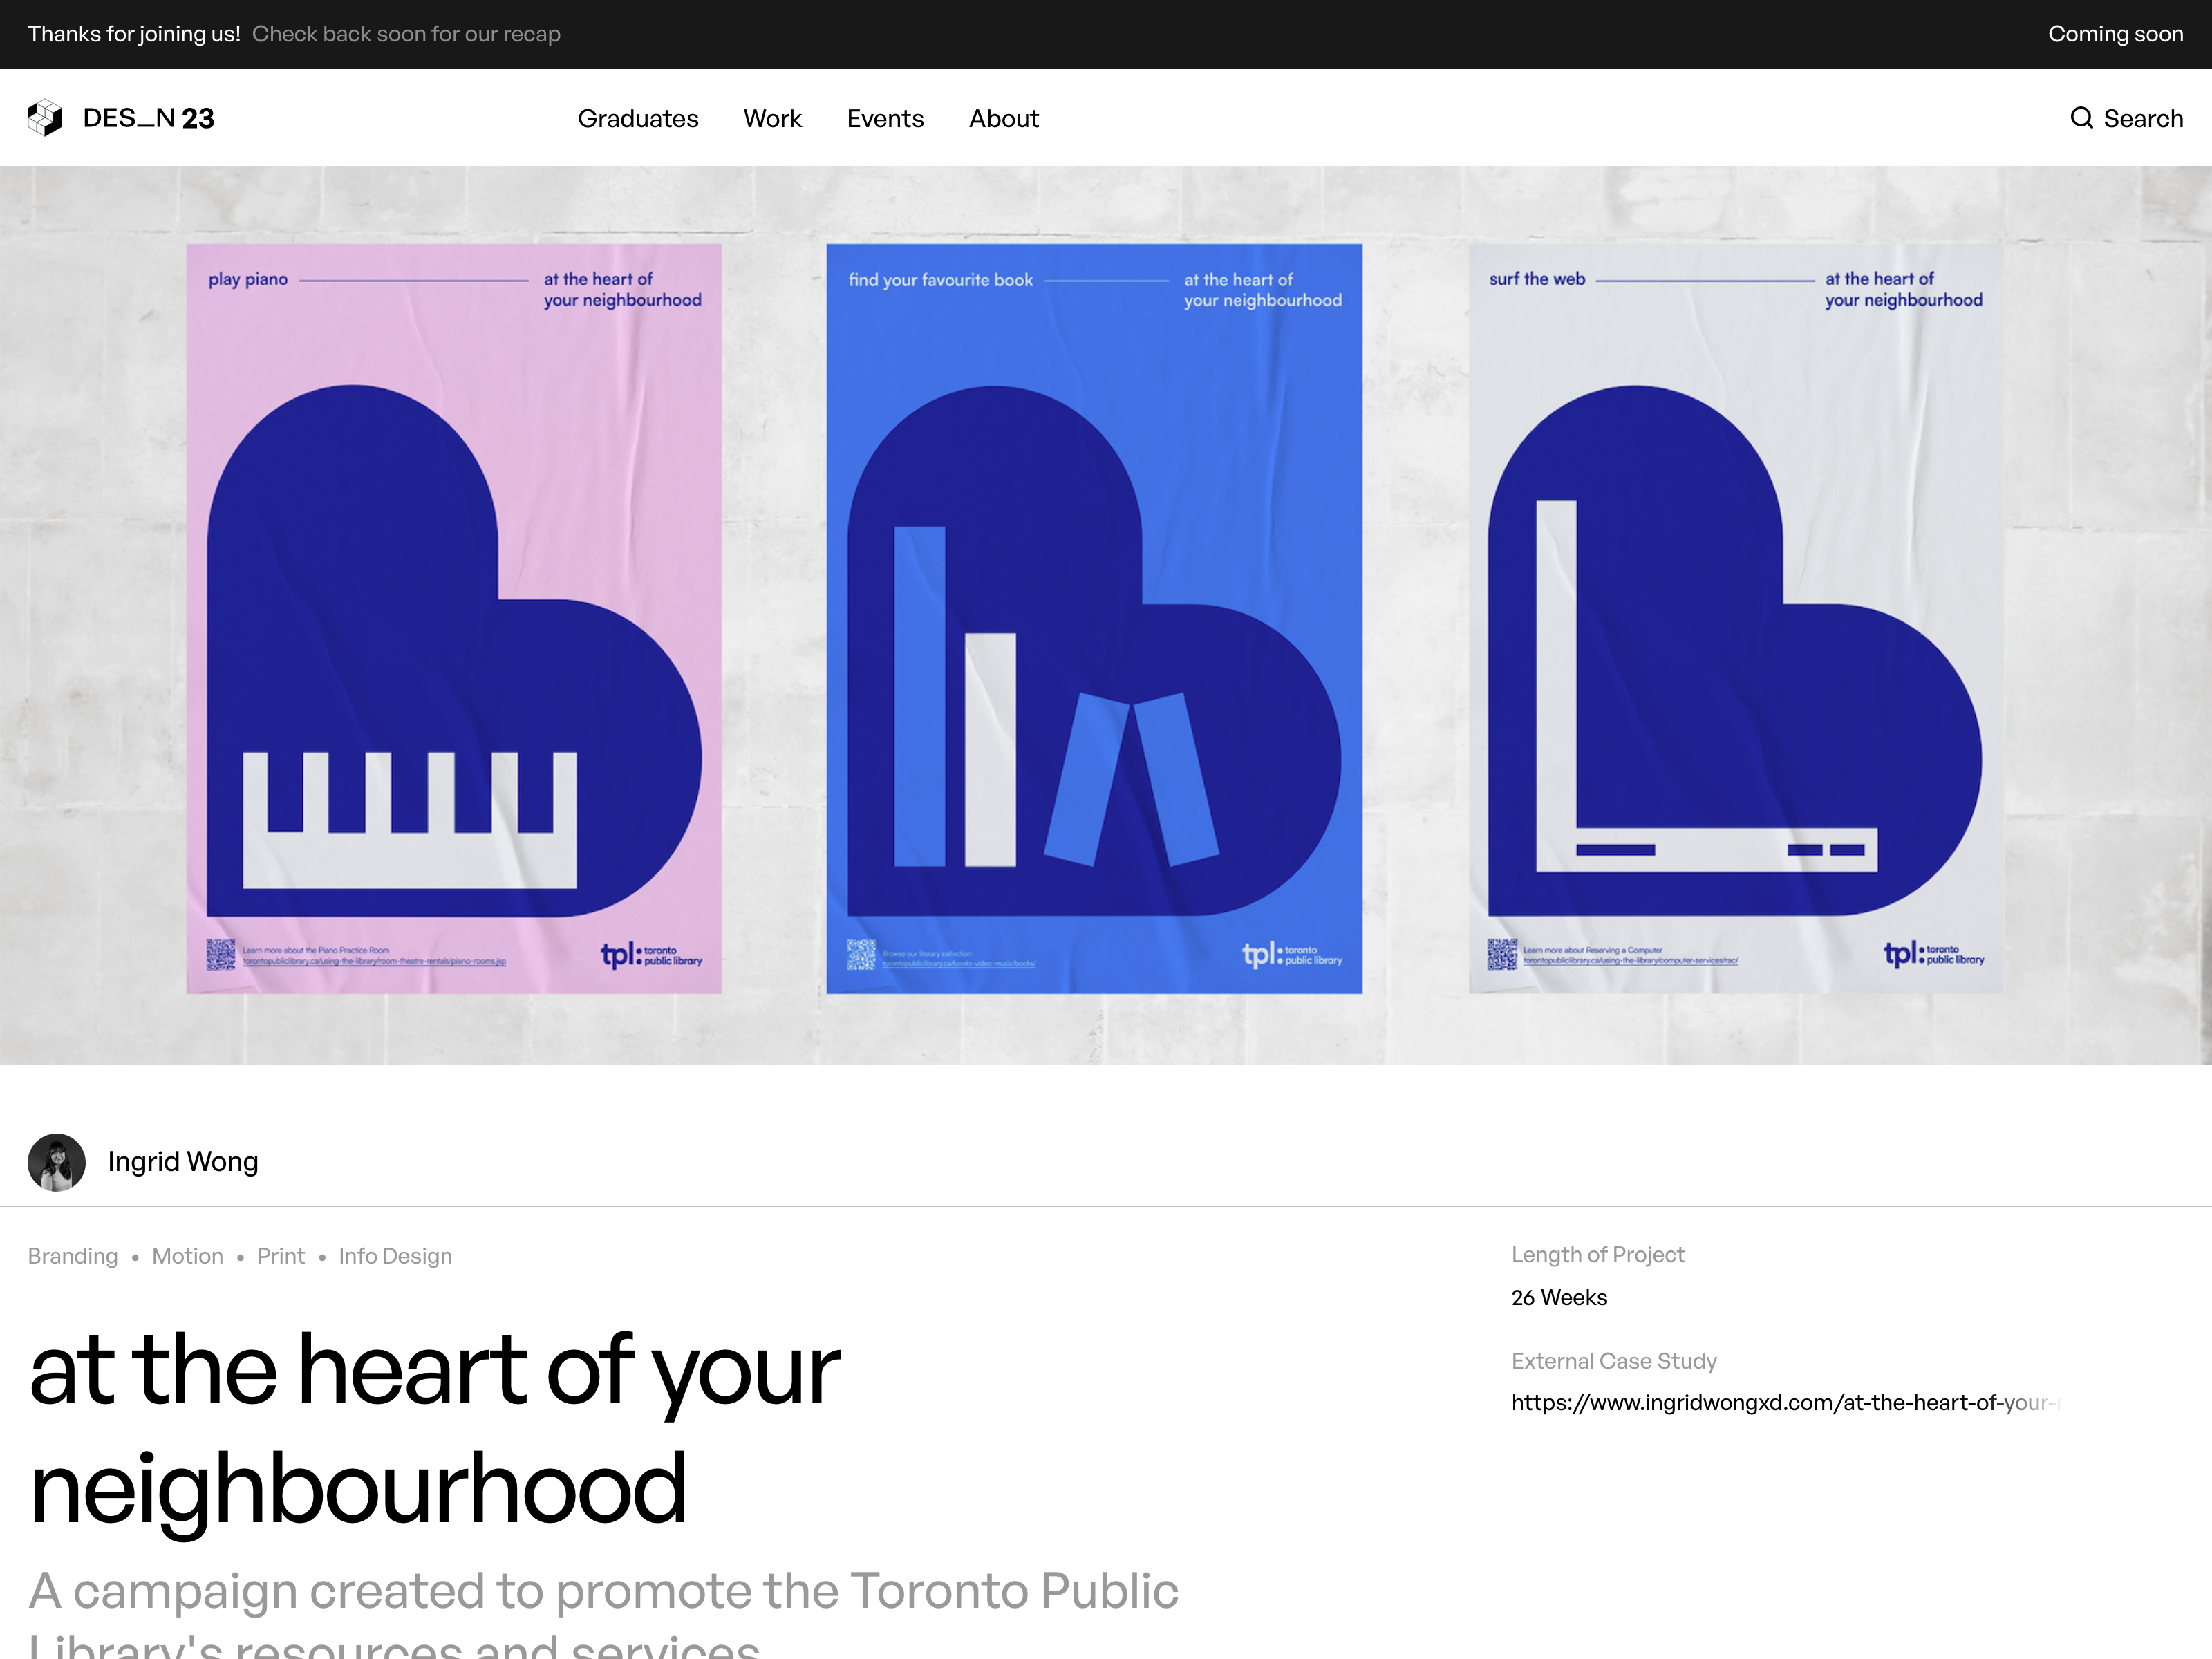Click the DES_N 23 cube logo icon

45,118
